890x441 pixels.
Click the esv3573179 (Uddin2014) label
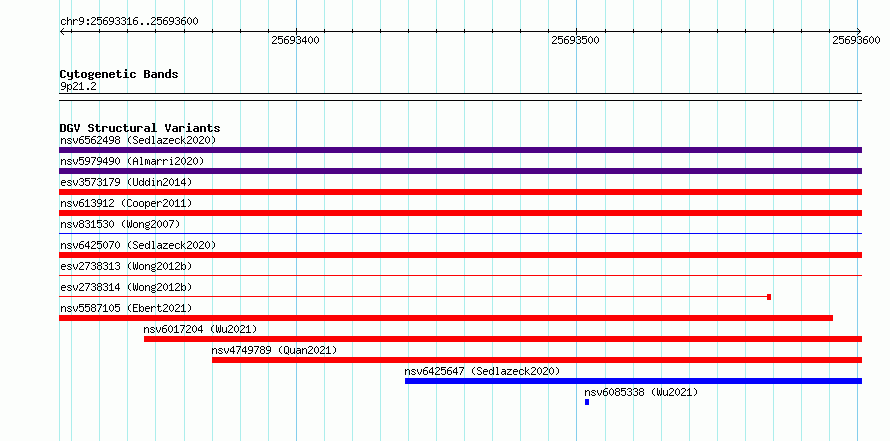[x=126, y=182]
